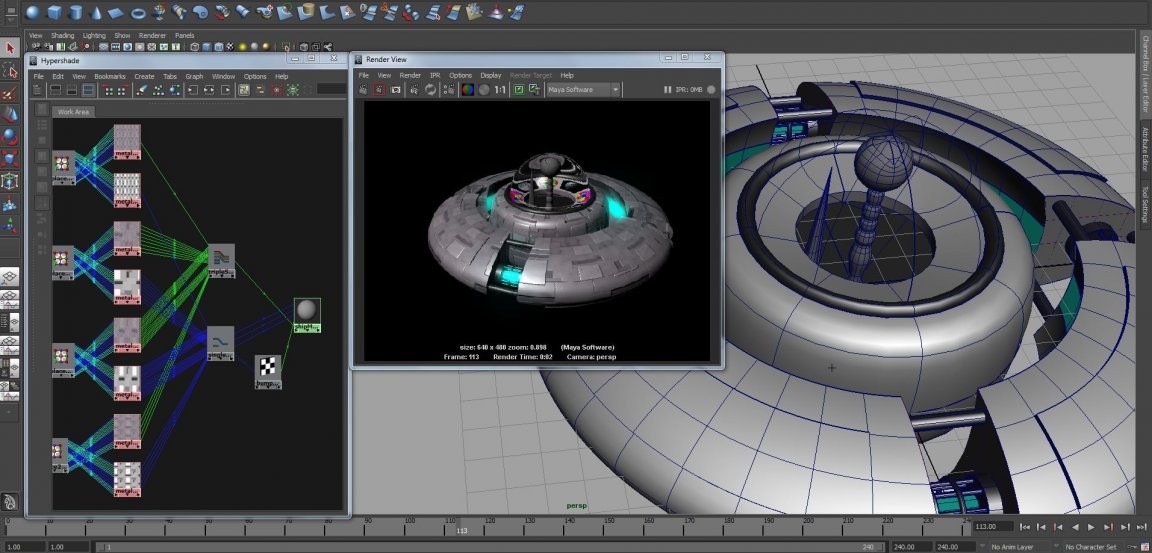Create a polygon torus from the shelf
Viewport: 1152px width, 553px height.
(x=139, y=13)
